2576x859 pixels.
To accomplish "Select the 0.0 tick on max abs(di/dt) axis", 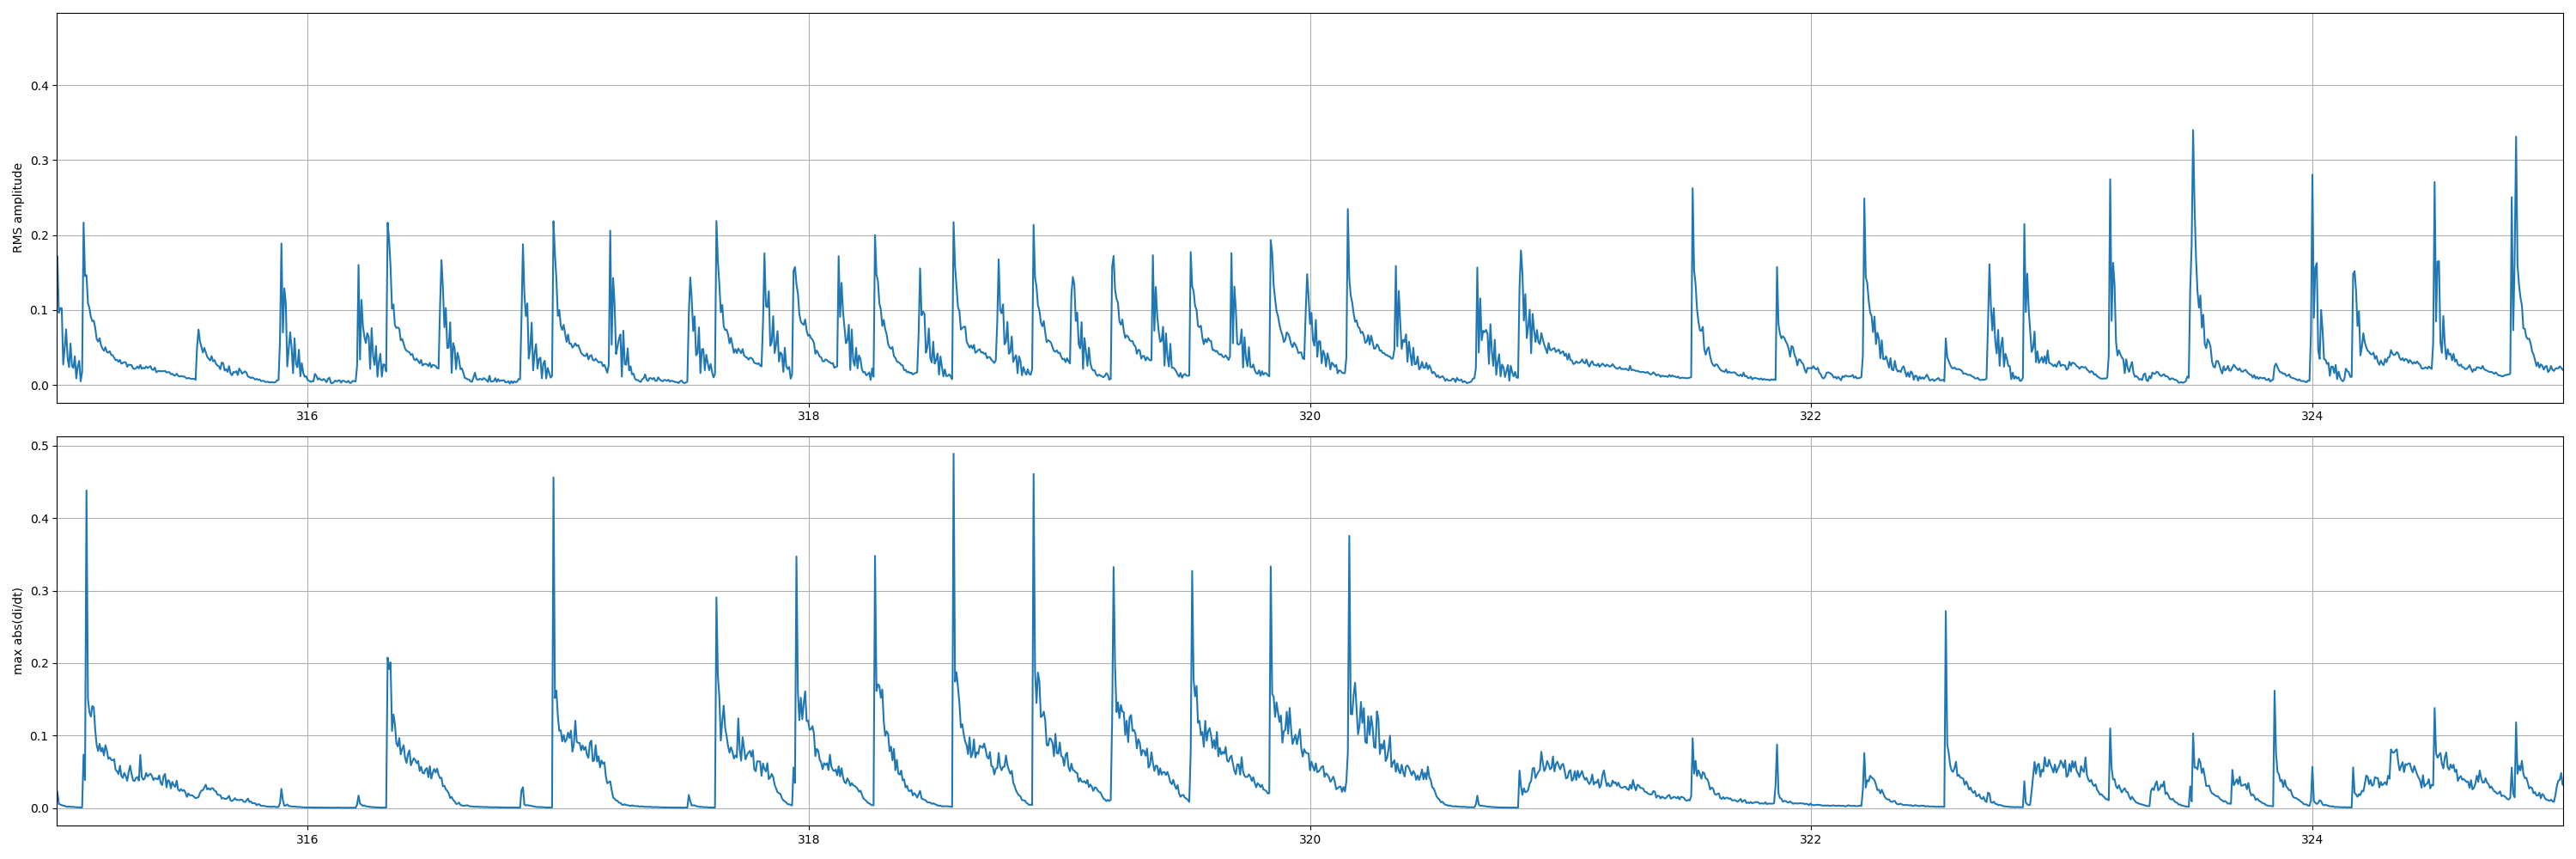I will [x=40, y=809].
